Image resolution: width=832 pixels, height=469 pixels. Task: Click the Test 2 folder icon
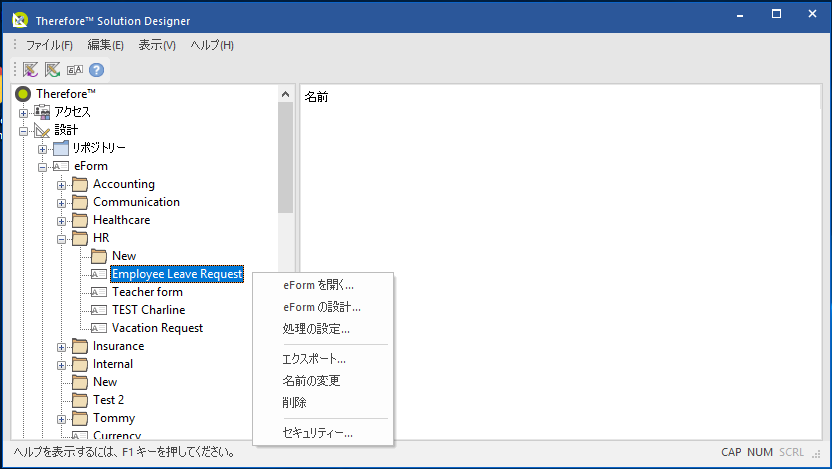(x=80, y=400)
